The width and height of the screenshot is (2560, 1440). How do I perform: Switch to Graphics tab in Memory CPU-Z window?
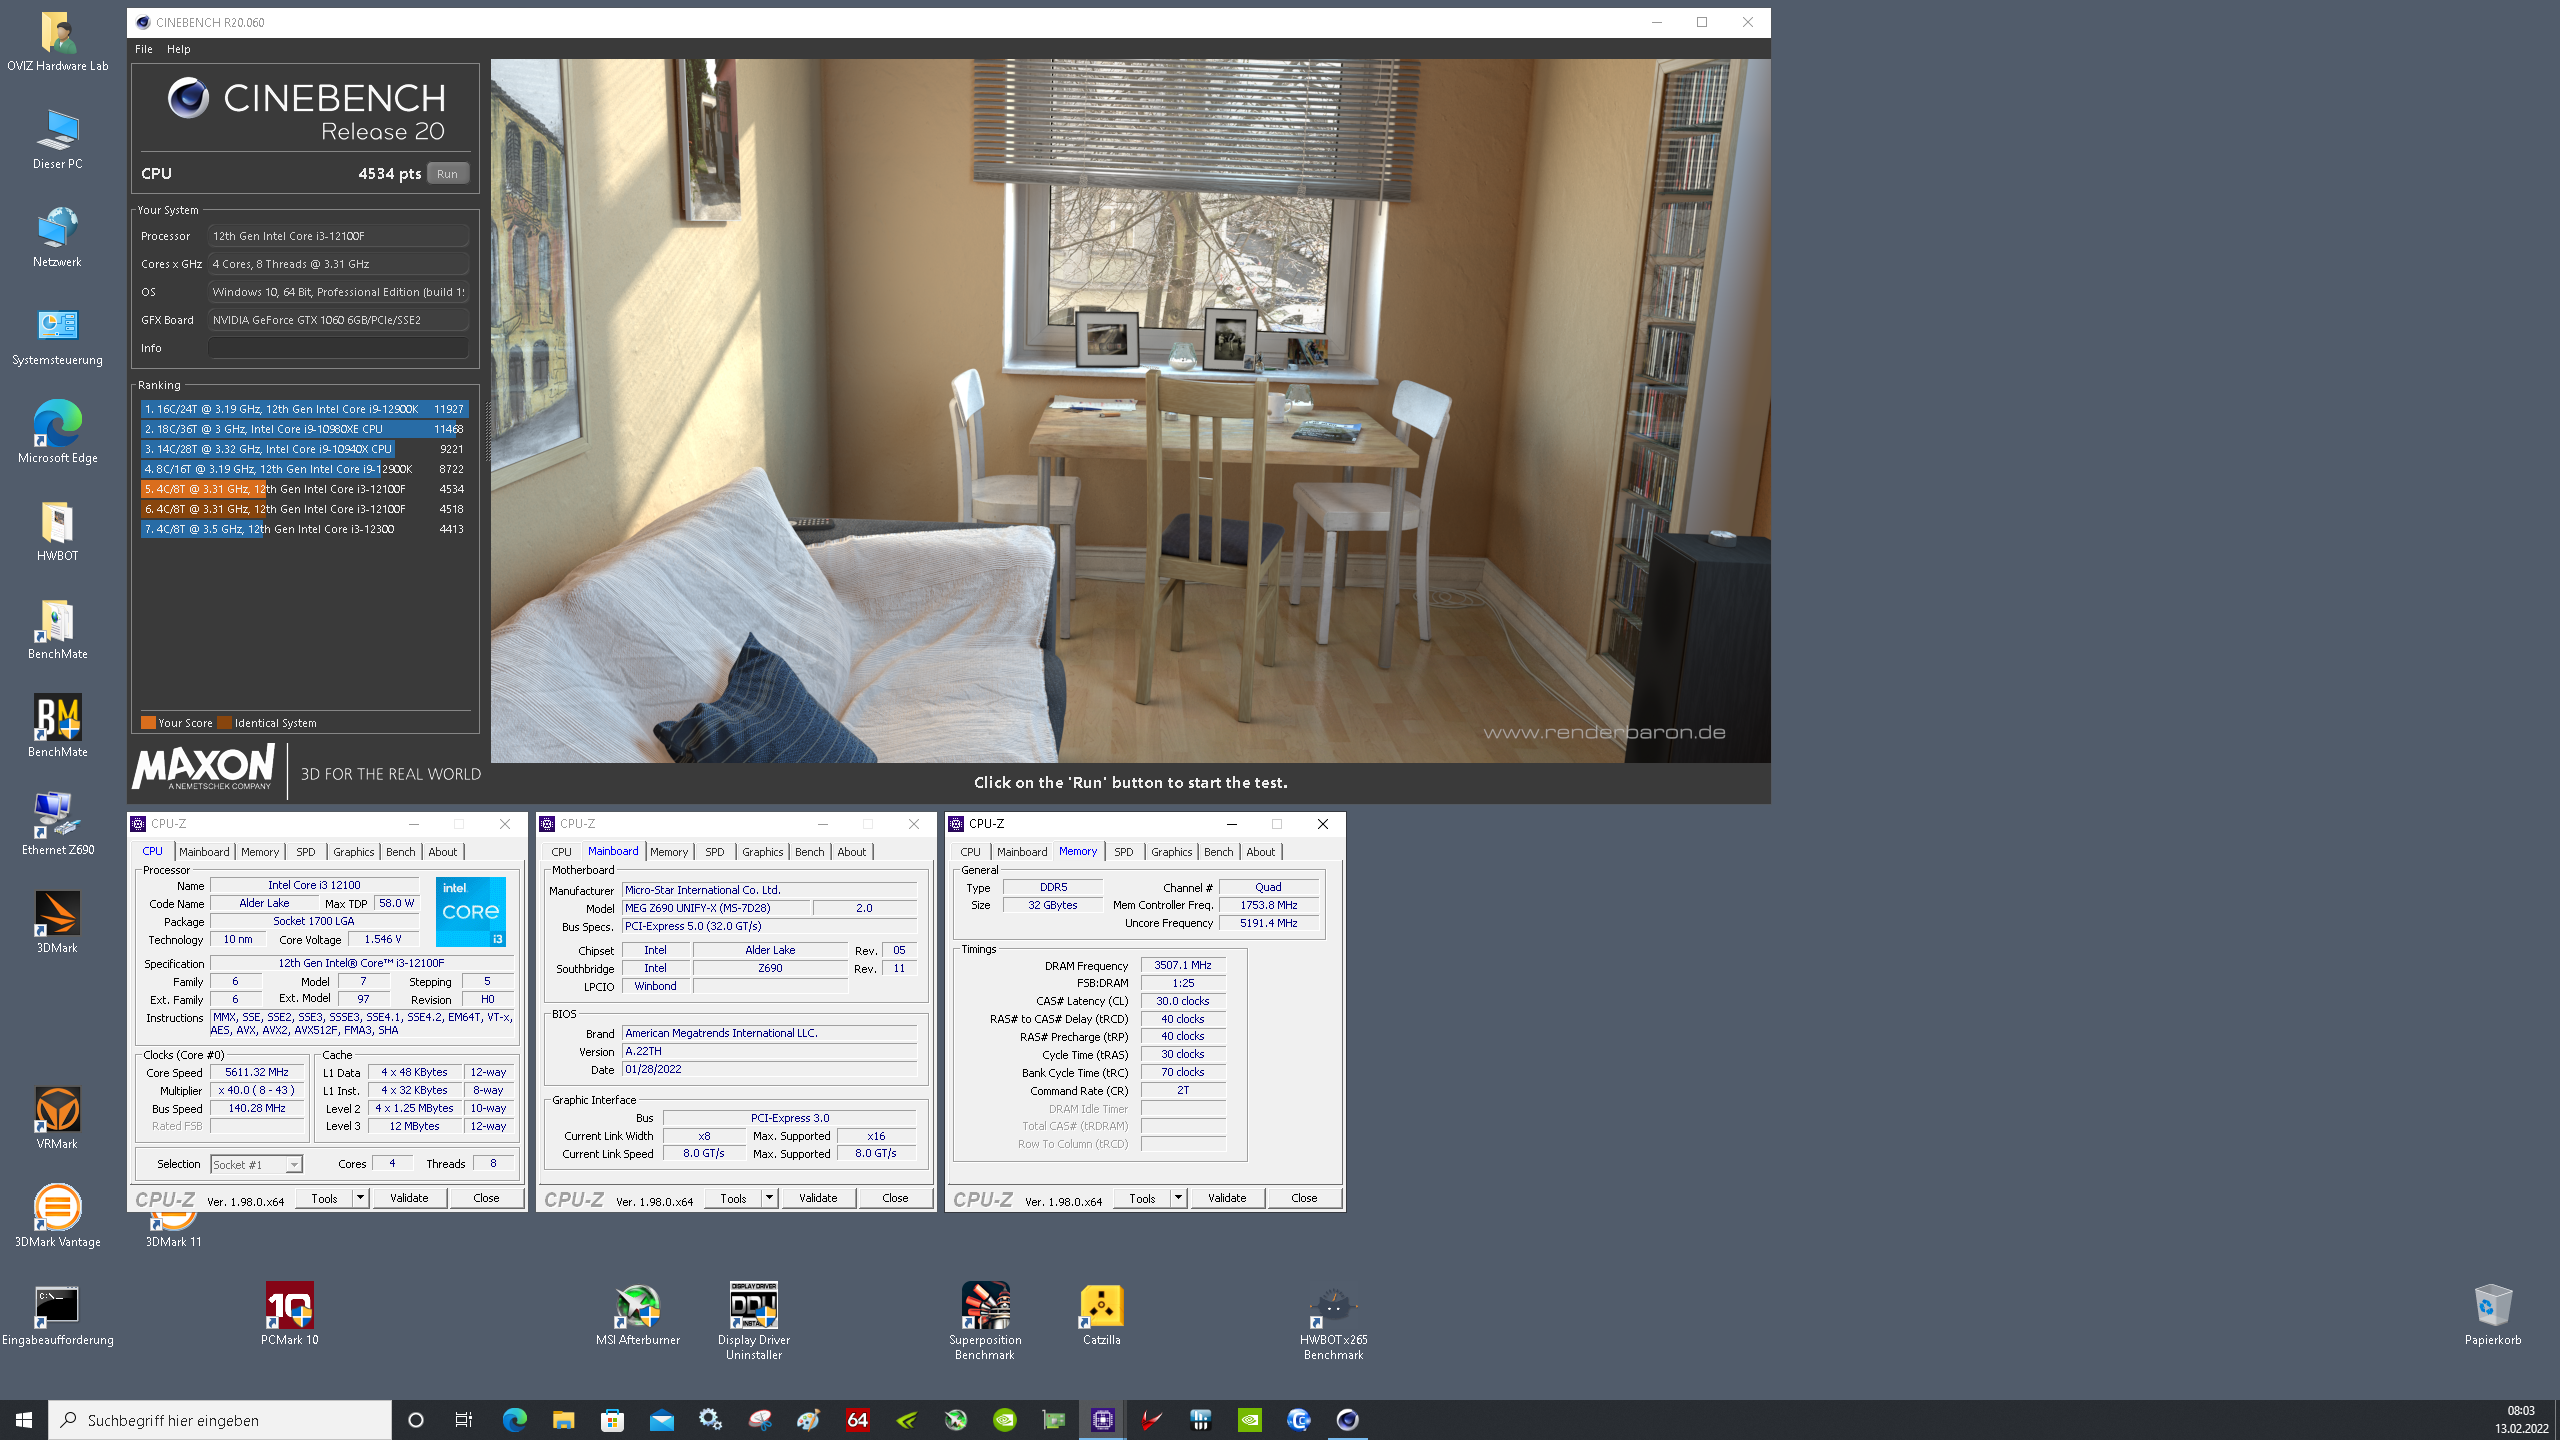pyautogui.click(x=1171, y=852)
